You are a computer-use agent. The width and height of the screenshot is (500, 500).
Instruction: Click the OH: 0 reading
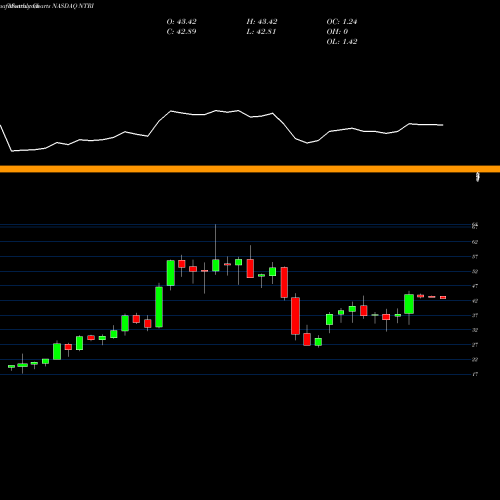pyautogui.click(x=337, y=32)
